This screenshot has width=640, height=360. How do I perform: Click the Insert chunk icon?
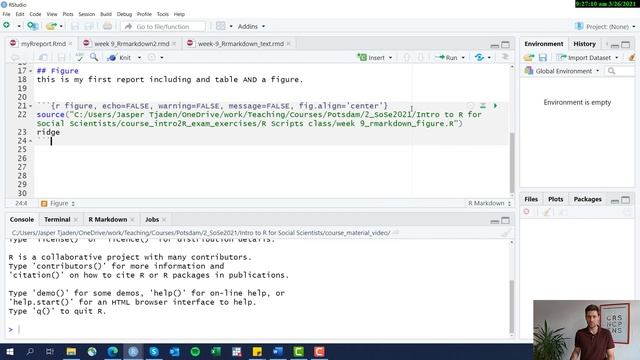click(362, 58)
